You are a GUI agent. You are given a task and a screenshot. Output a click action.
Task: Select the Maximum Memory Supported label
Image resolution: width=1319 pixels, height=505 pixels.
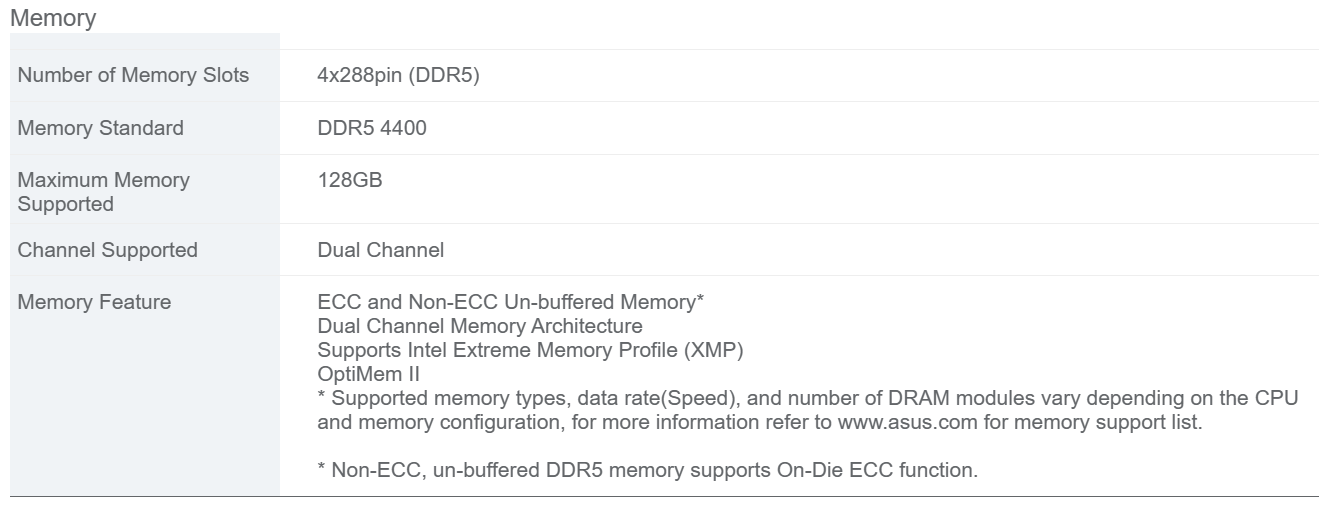pos(103,192)
